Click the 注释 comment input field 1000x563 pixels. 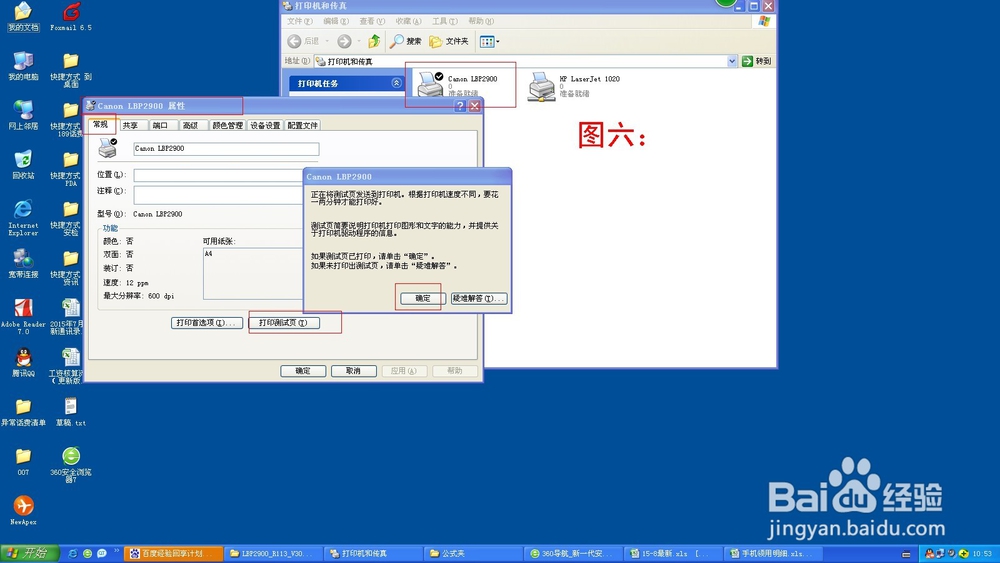click(x=218, y=194)
